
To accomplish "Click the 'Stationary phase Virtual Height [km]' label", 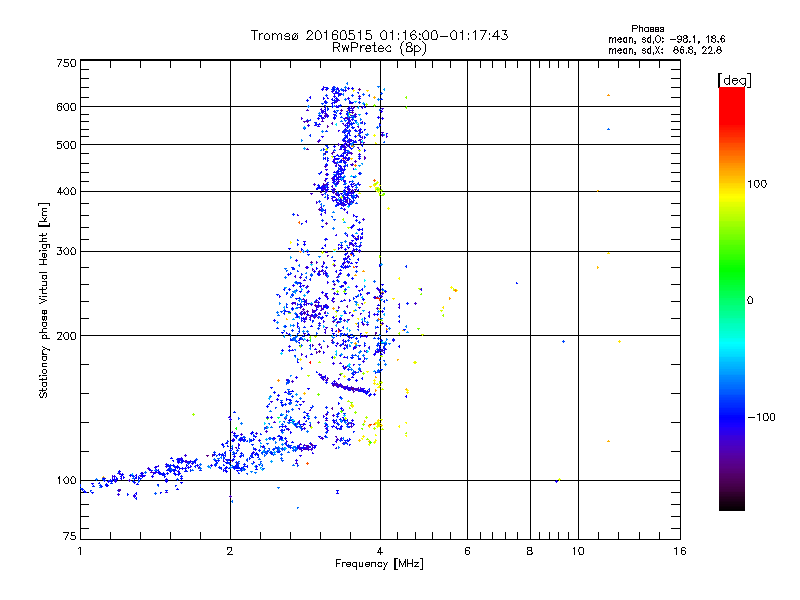I will (x=44, y=301).
